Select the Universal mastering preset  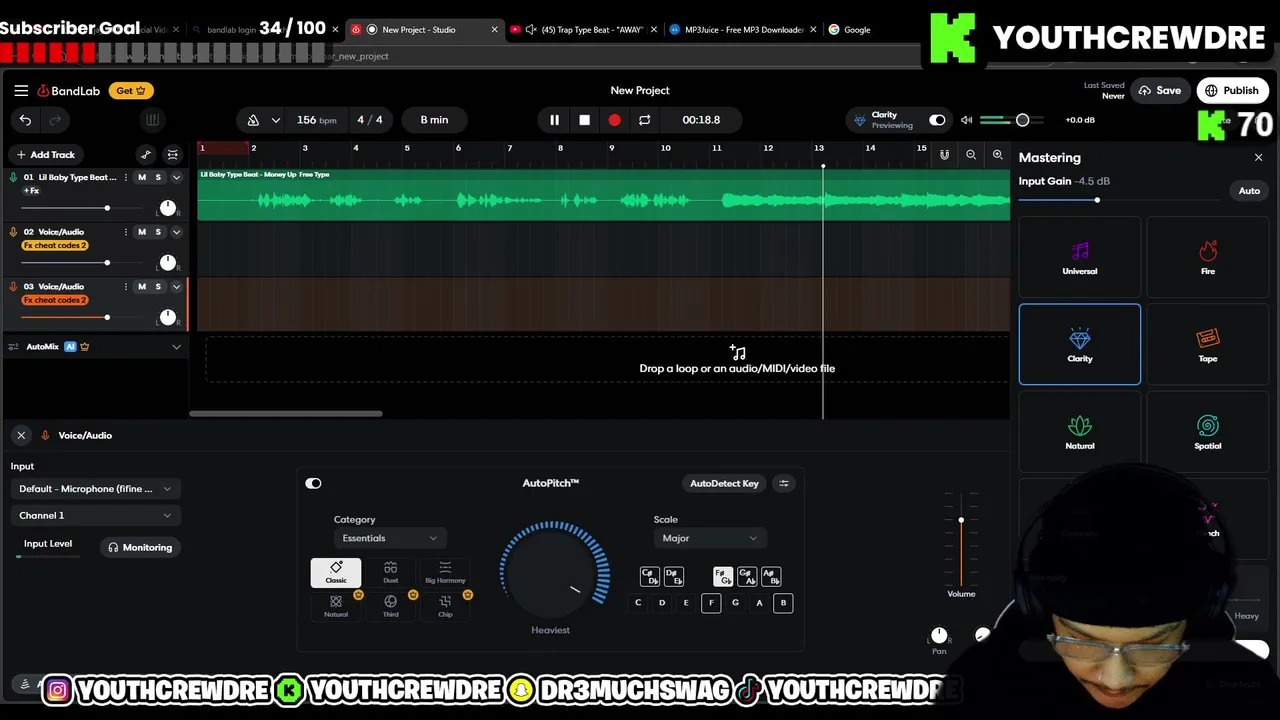(x=1079, y=257)
